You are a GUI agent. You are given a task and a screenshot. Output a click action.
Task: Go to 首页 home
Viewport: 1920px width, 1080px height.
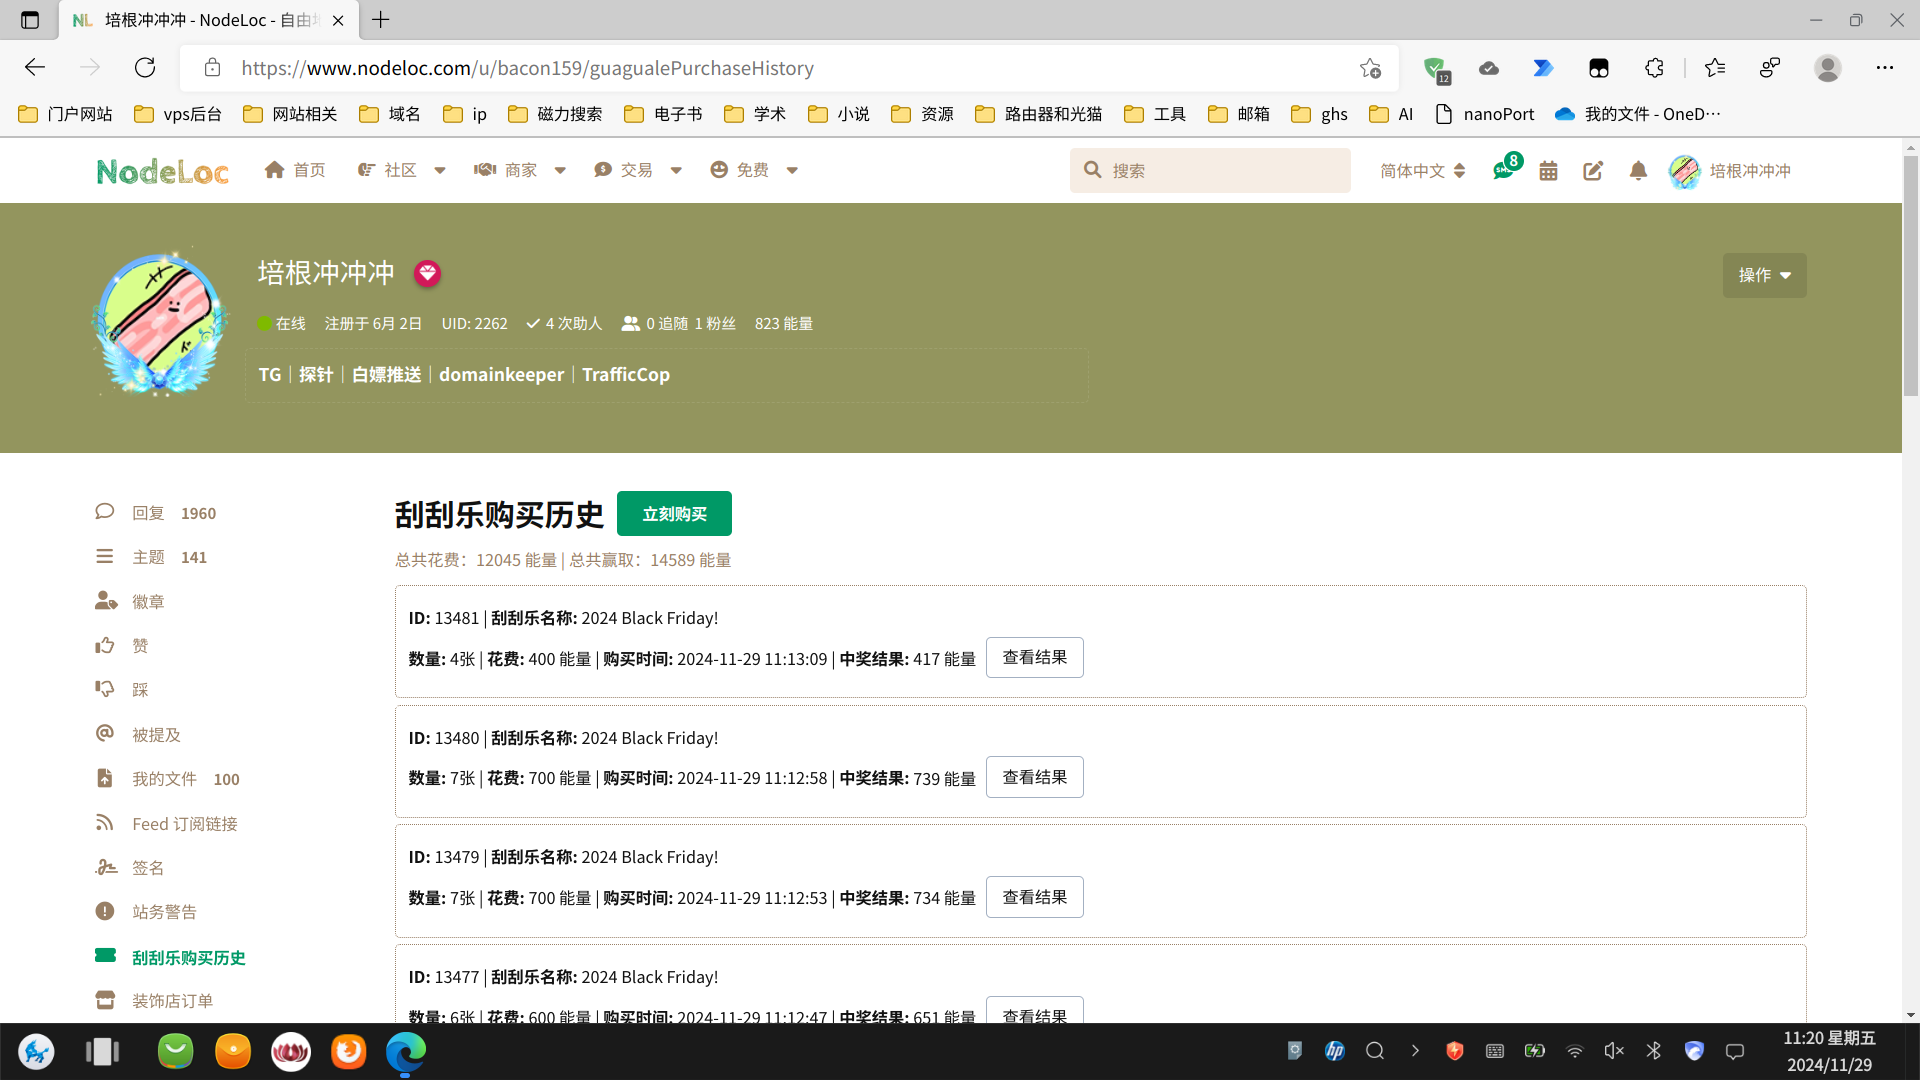pyautogui.click(x=295, y=170)
